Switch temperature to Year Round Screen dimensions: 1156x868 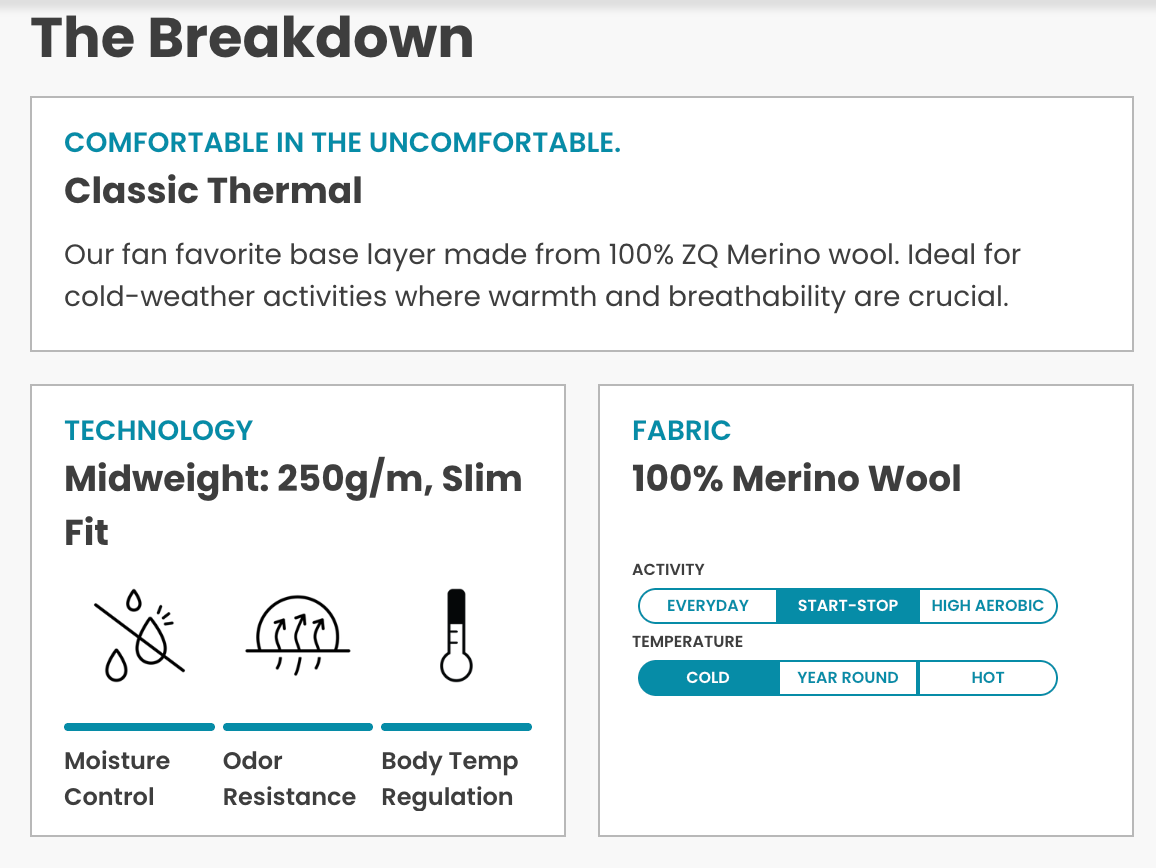pyautogui.click(x=848, y=678)
